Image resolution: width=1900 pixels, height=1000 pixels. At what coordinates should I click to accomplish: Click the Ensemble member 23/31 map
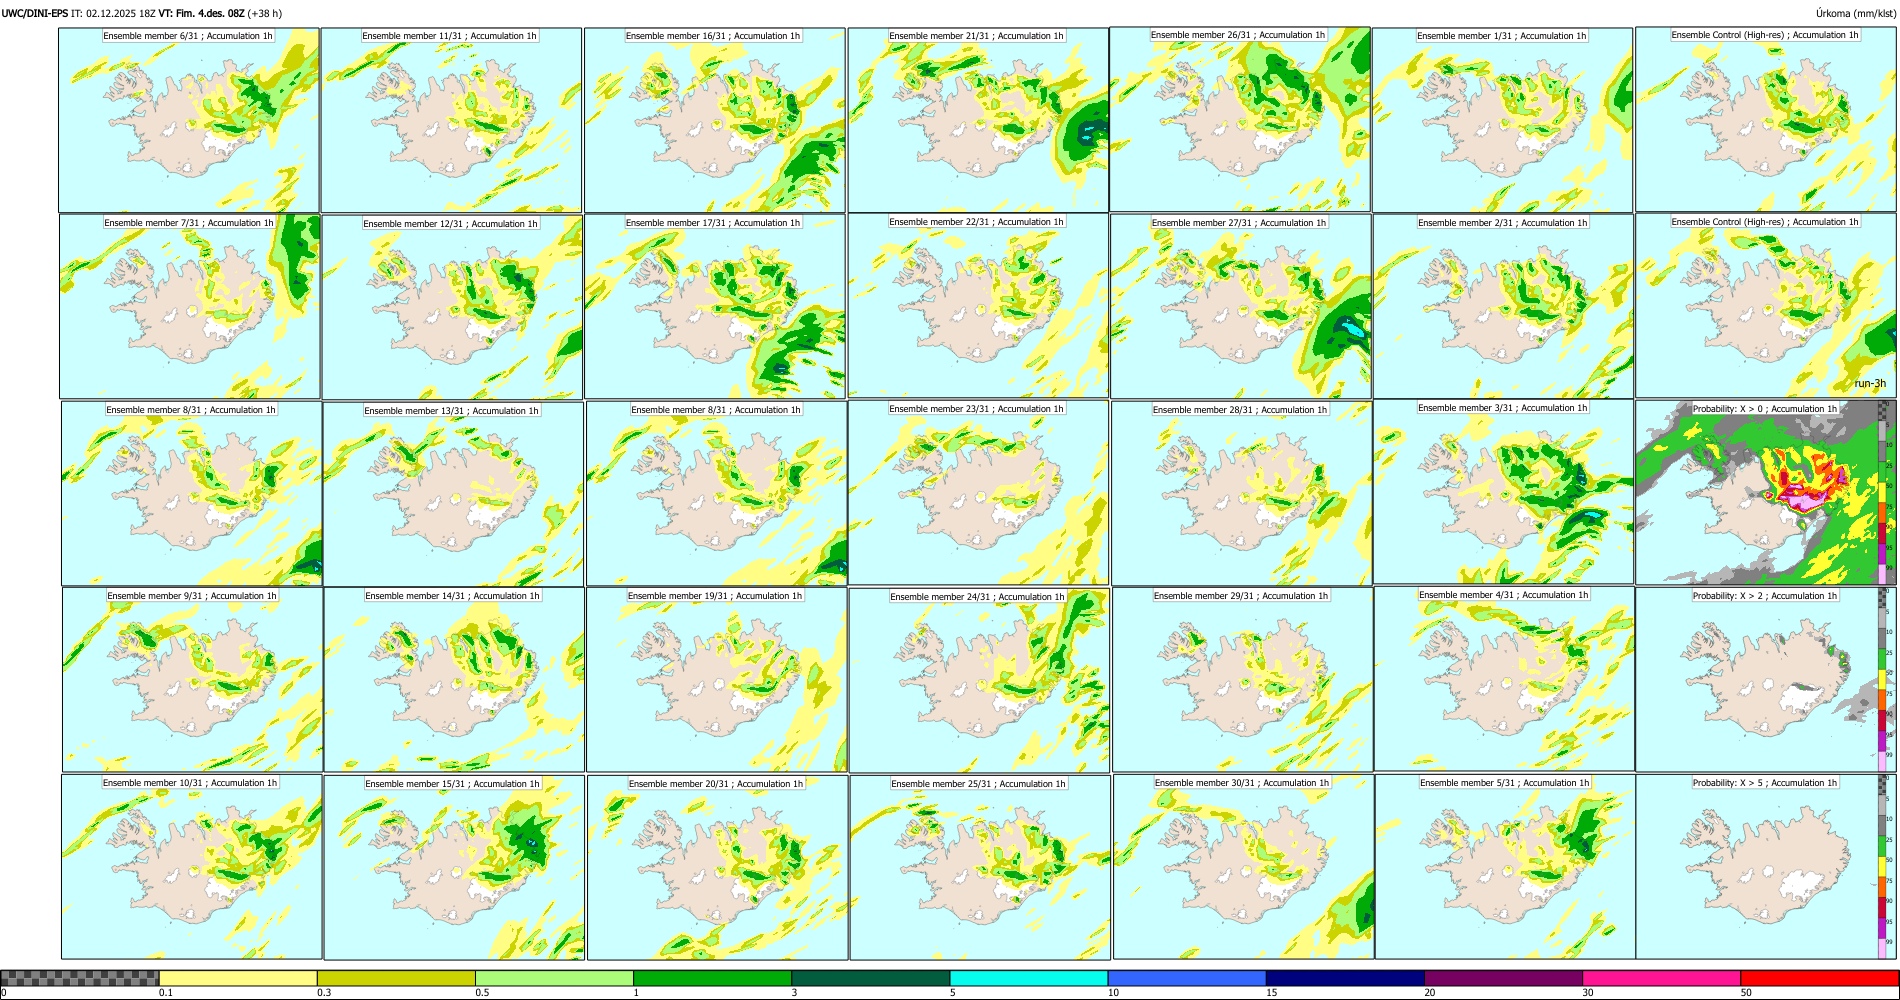point(978,493)
